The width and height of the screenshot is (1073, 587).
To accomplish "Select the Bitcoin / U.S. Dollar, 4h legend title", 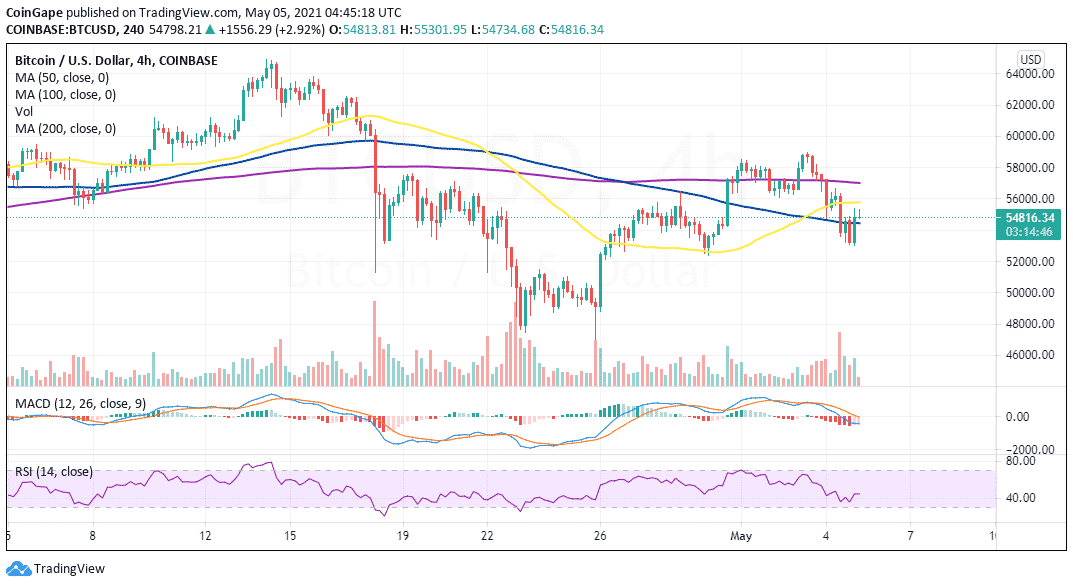I will coord(116,60).
